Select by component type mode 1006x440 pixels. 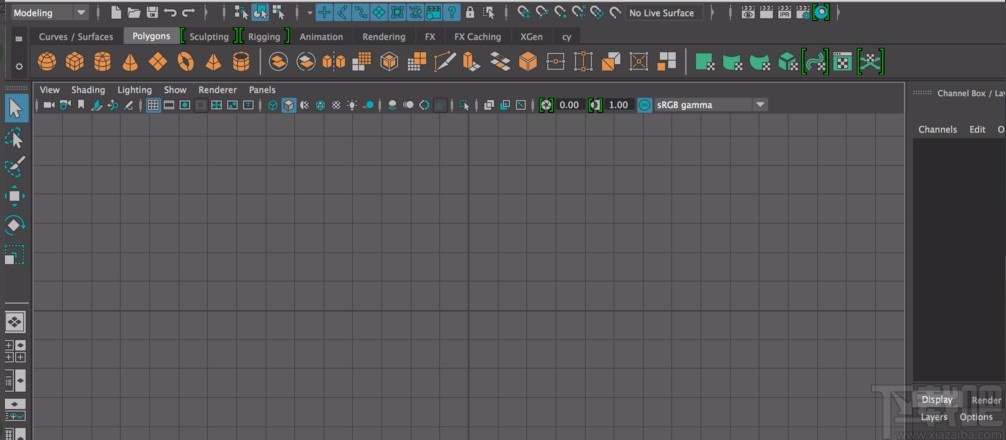(x=278, y=12)
